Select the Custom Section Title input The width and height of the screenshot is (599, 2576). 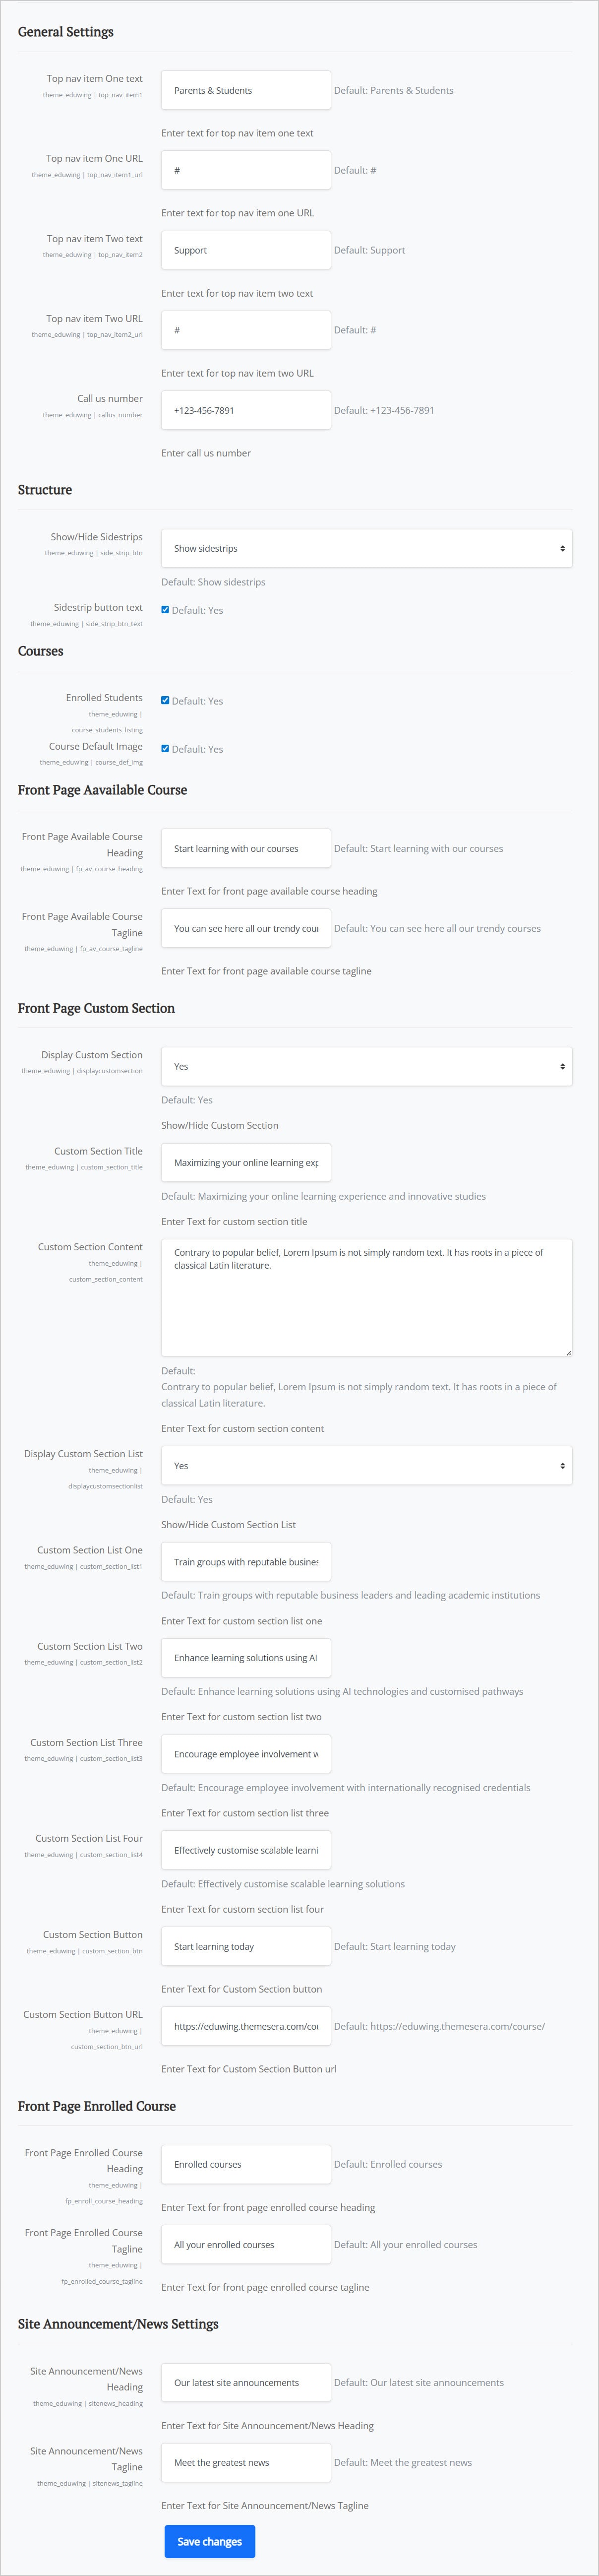pyautogui.click(x=245, y=1161)
